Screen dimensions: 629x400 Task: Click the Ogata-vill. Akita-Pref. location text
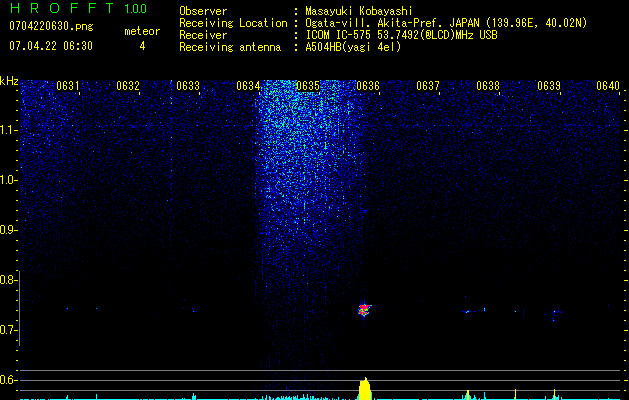446,23
